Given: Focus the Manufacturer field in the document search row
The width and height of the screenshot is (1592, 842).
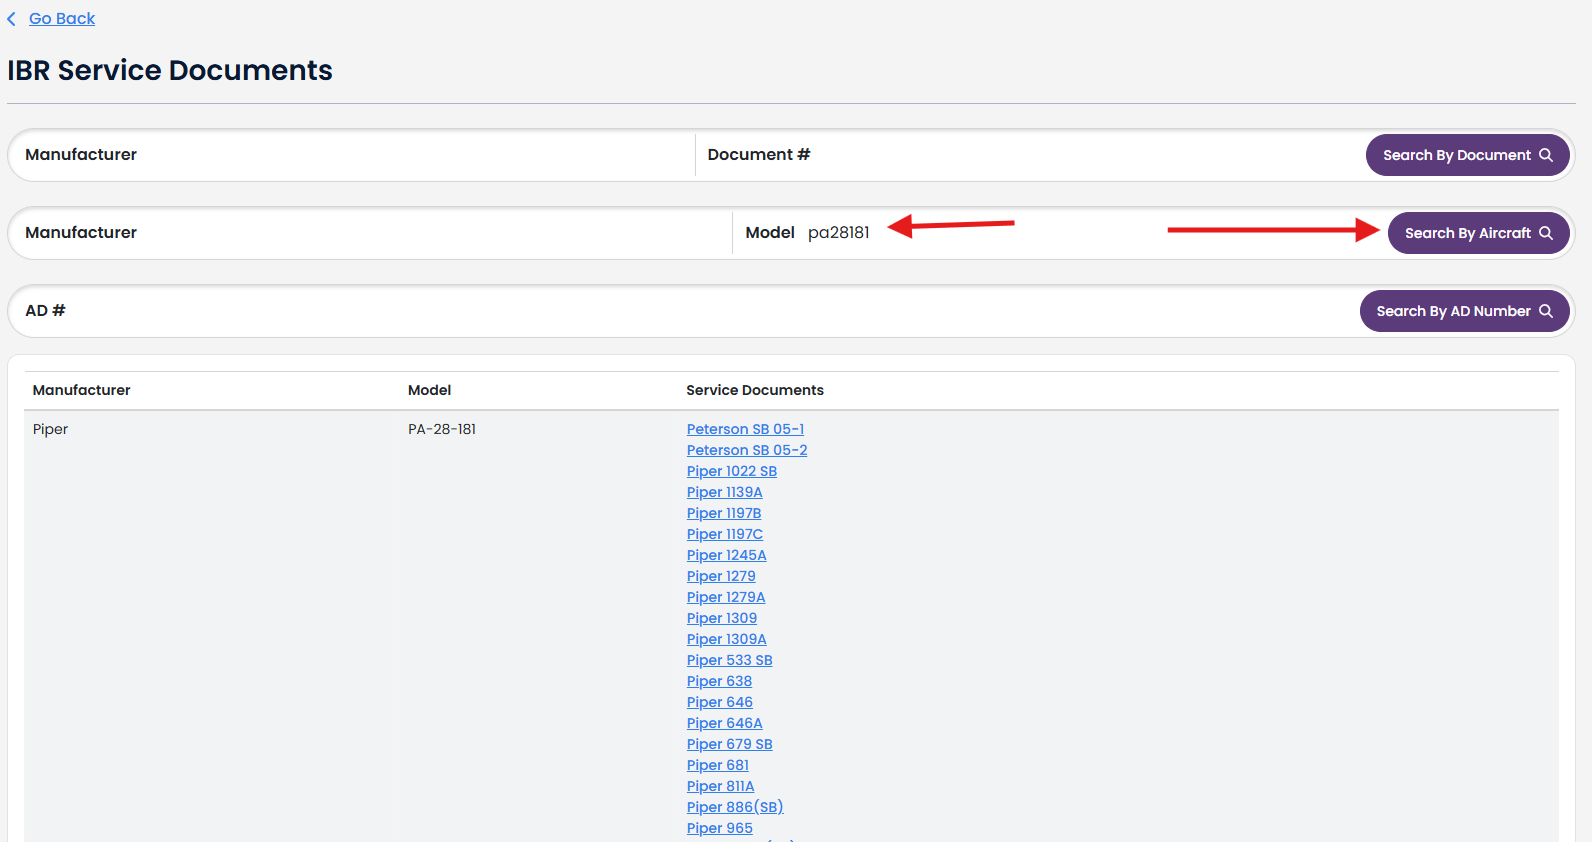Looking at the screenshot, I should [352, 155].
